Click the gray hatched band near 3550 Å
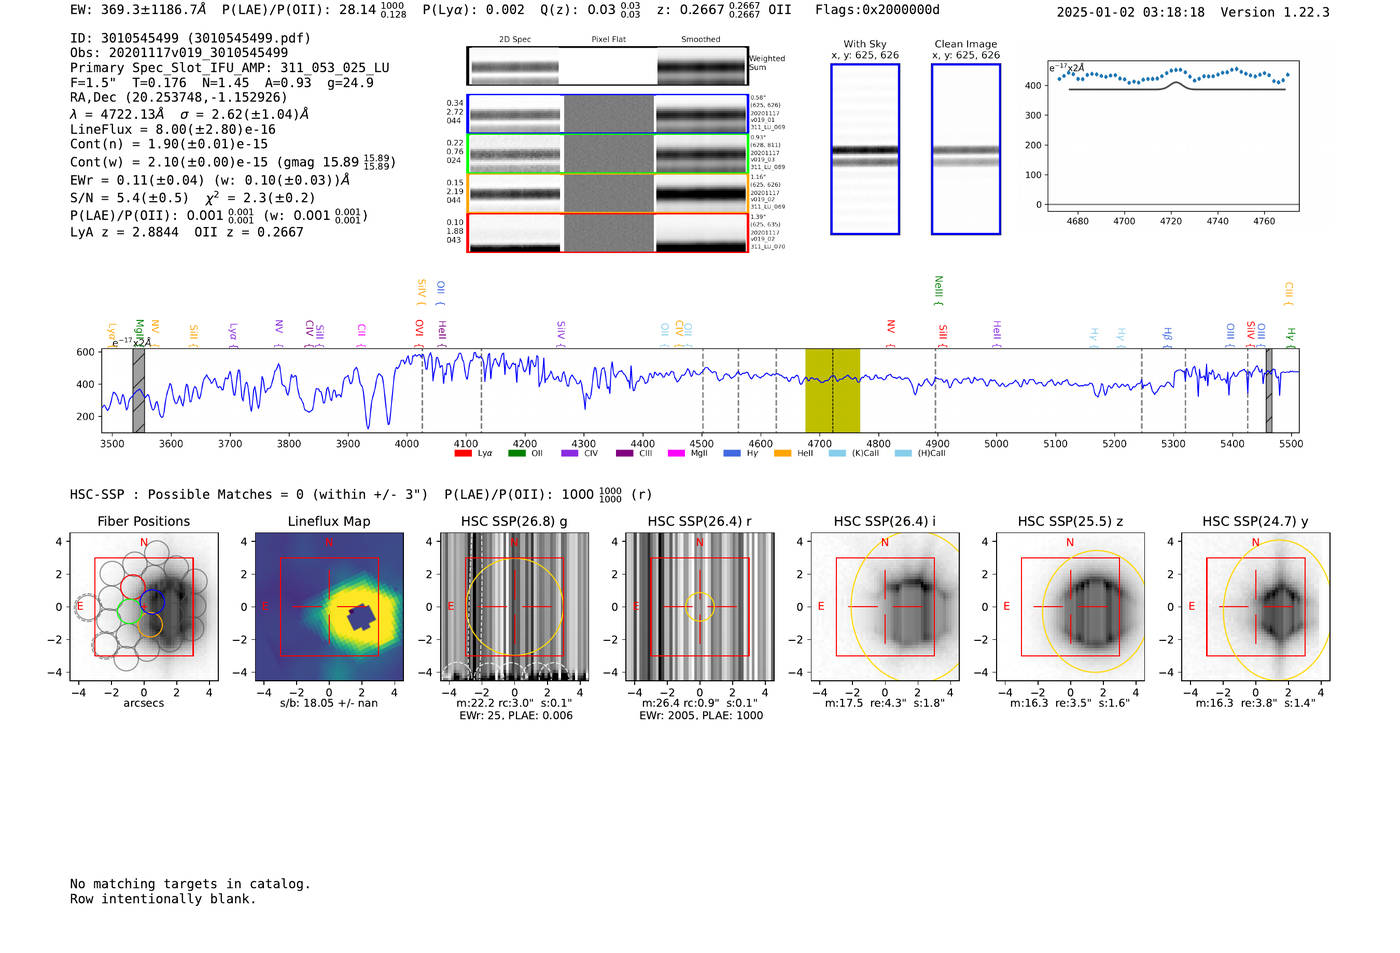Viewport: 1400px width, 953px height. (139, 390)
